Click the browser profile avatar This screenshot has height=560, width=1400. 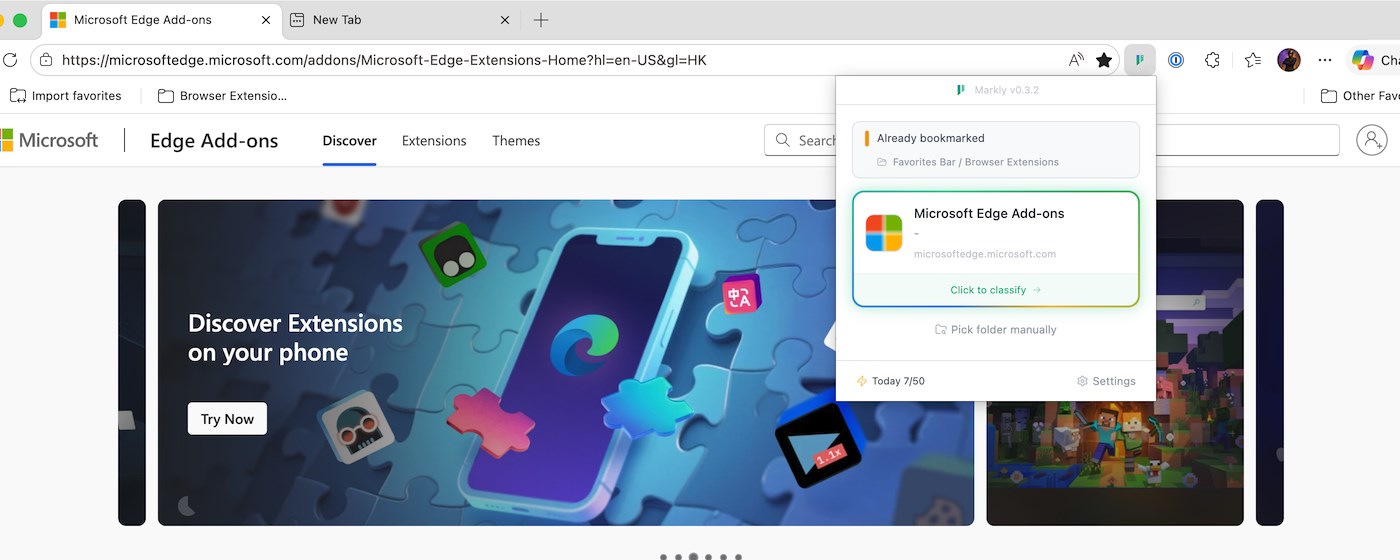(x=1289, y=60)
